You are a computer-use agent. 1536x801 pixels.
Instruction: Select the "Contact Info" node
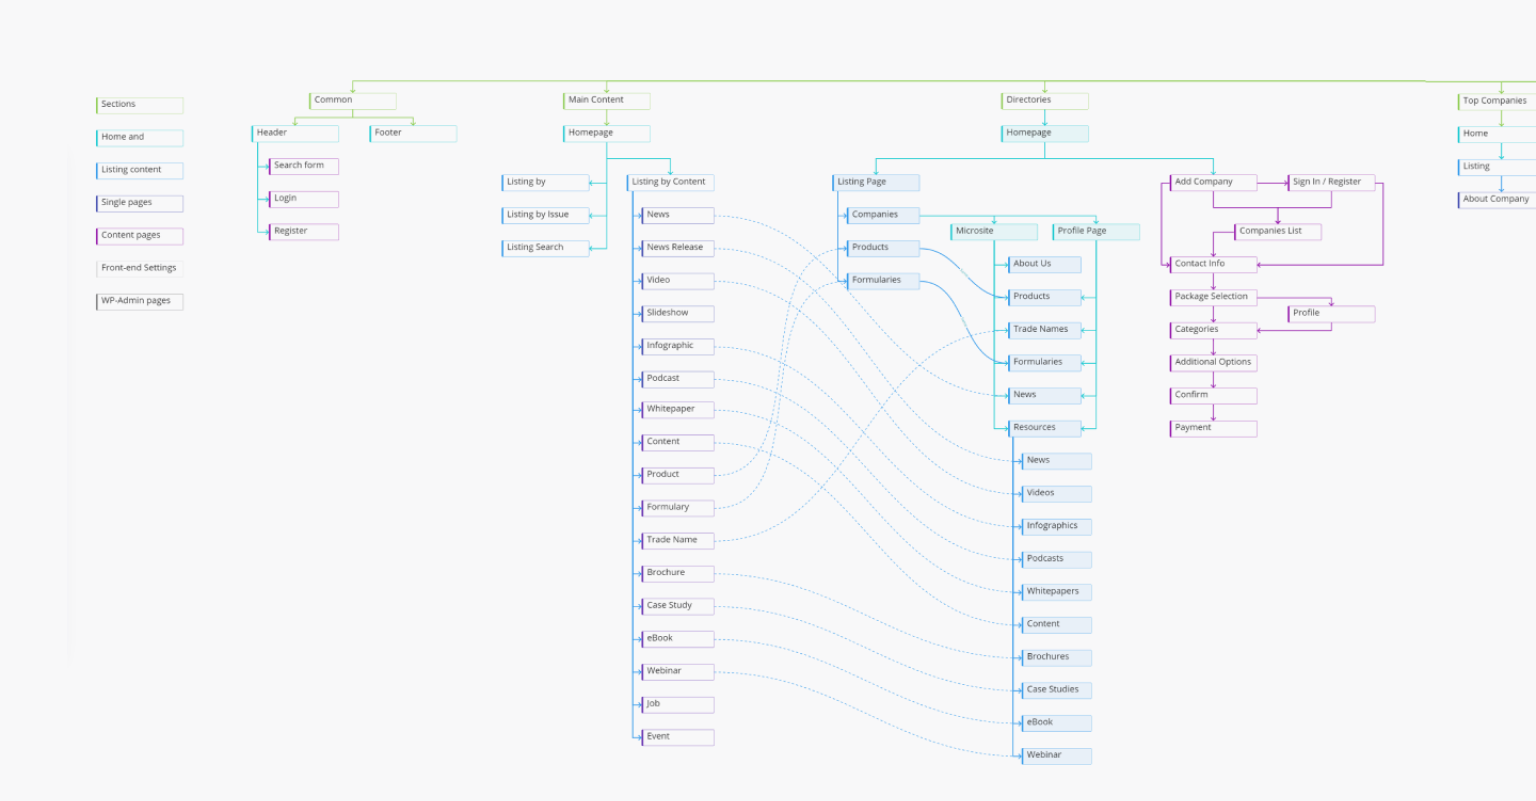[x=1214, y=265]
